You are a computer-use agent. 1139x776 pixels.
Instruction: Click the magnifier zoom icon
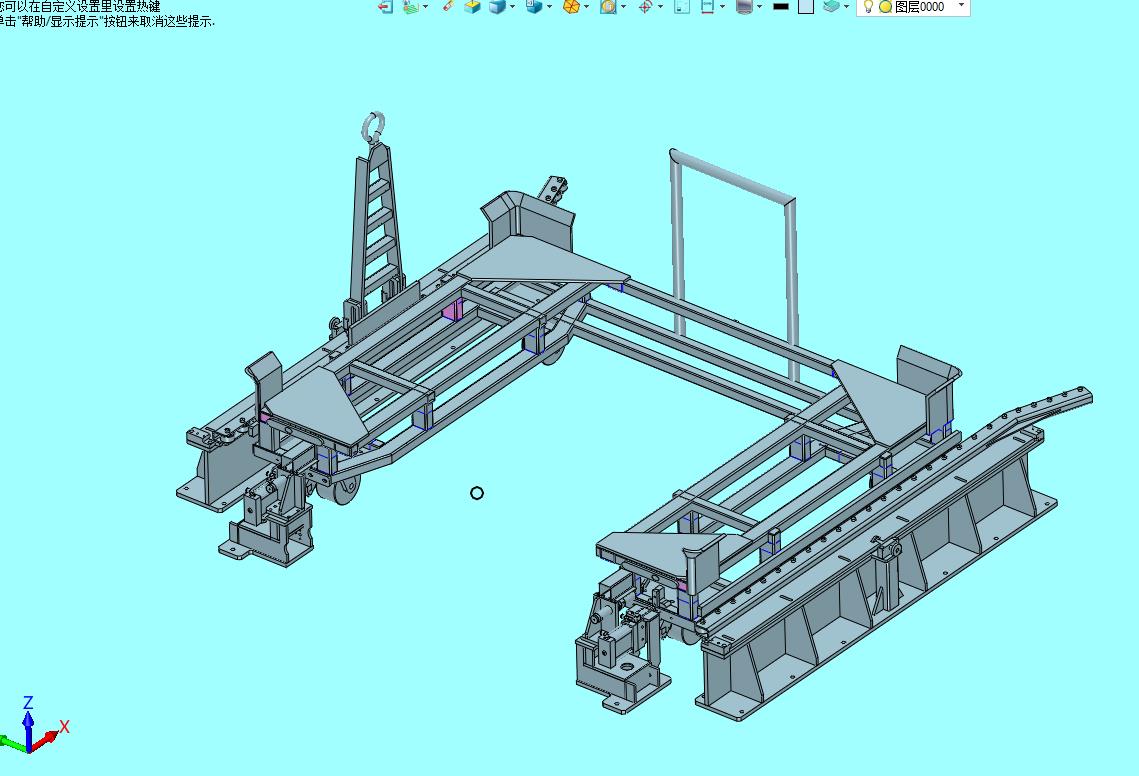[608, 7]
